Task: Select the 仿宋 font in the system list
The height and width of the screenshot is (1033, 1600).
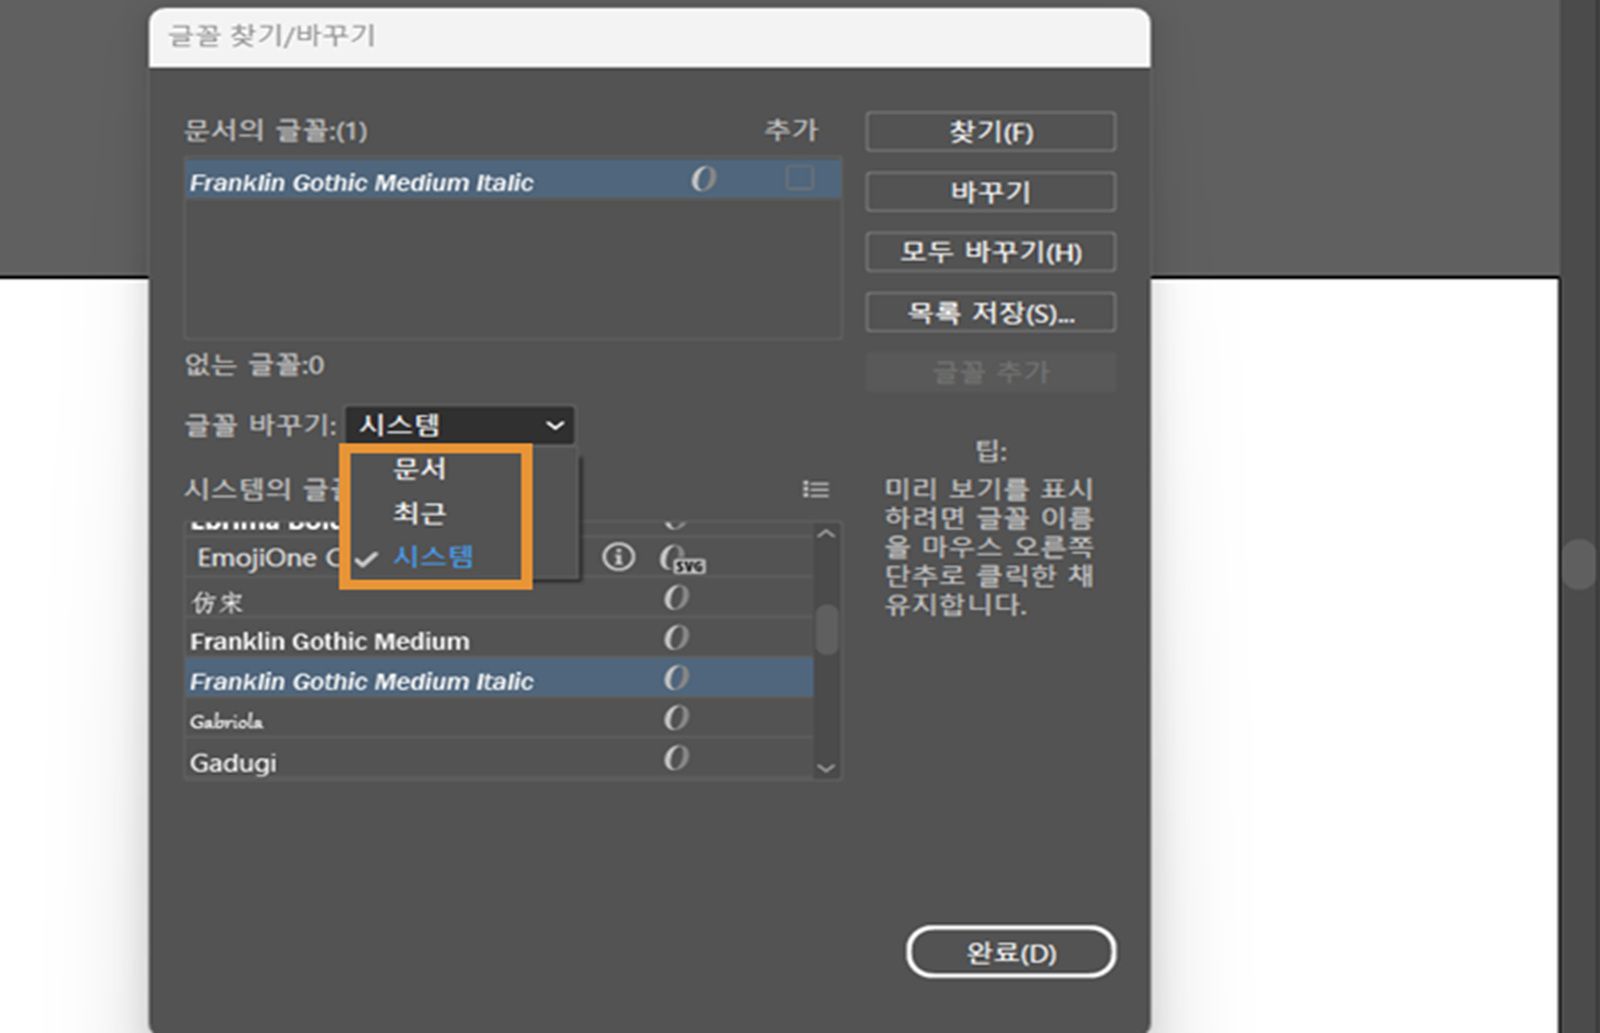Action: [300, 598]
